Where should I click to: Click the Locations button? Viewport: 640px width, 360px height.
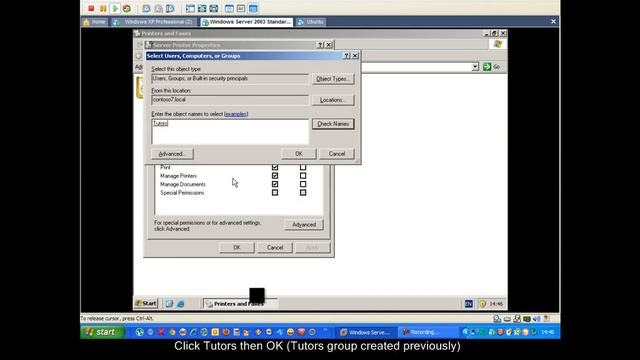(x=333, y=100)
